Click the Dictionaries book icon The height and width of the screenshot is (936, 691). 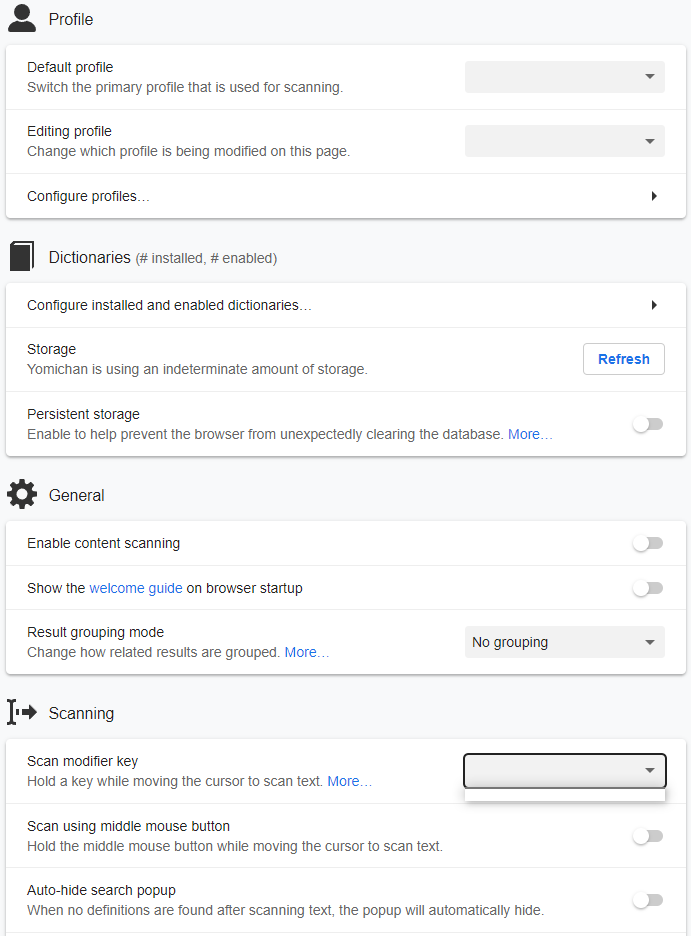(22, 257)
